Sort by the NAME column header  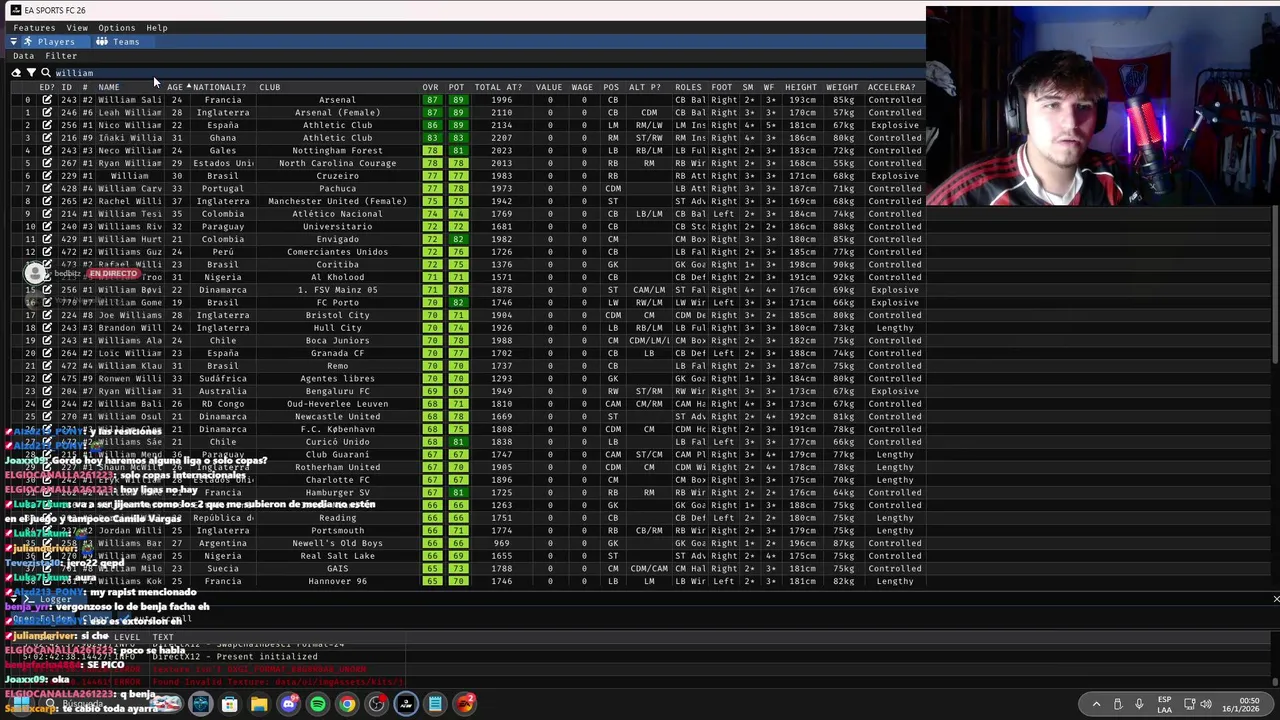point(109,87)
